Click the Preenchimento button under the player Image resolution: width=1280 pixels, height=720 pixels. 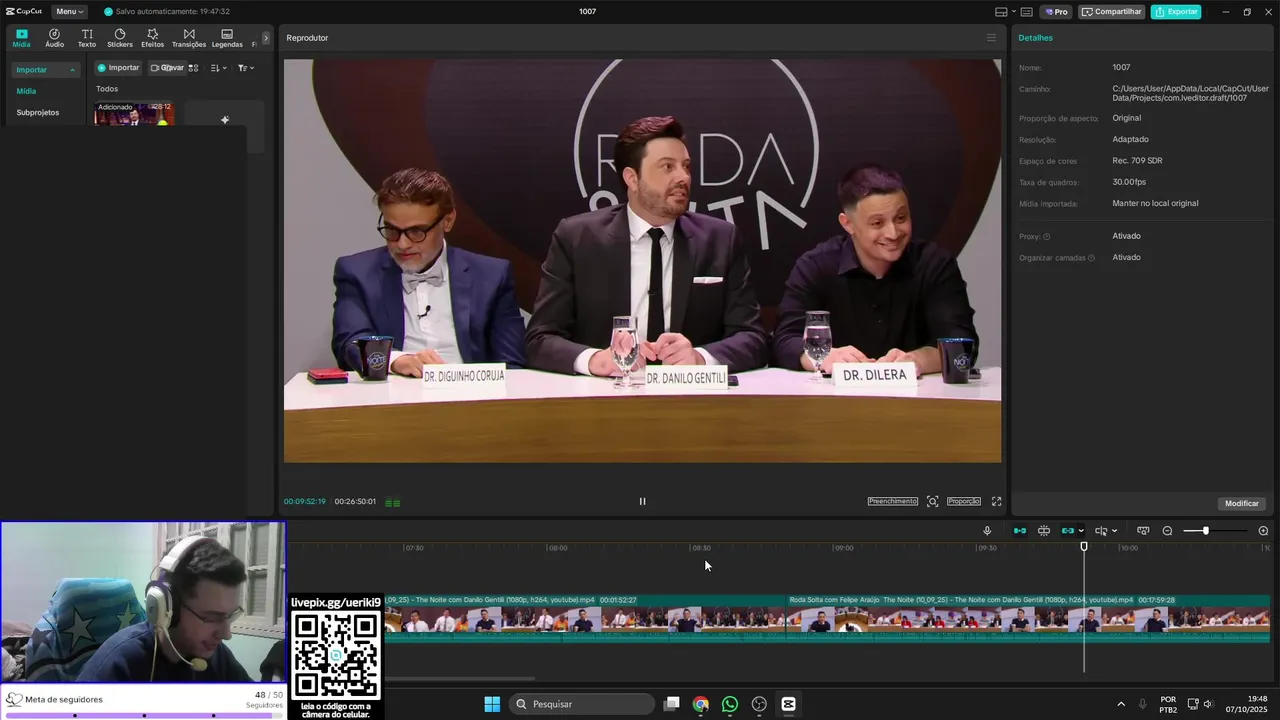click(892, 501)
